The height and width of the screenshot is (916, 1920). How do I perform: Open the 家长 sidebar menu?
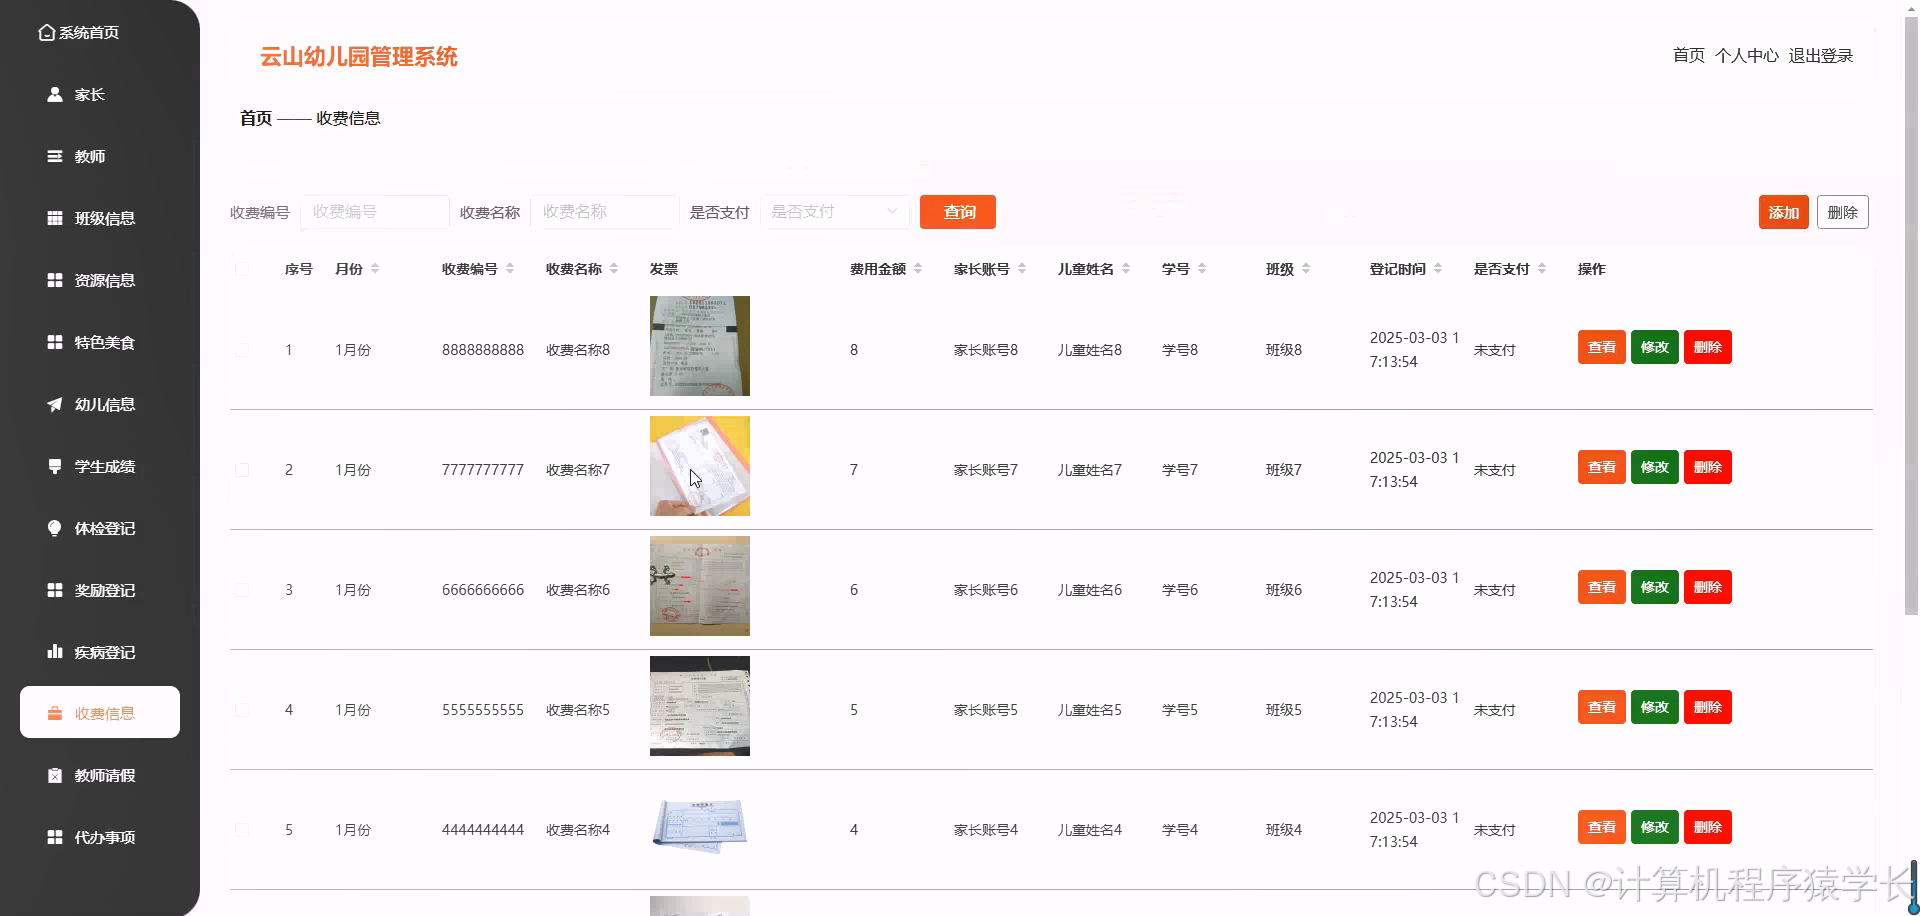pyautogui.click(x=100, y=95)
